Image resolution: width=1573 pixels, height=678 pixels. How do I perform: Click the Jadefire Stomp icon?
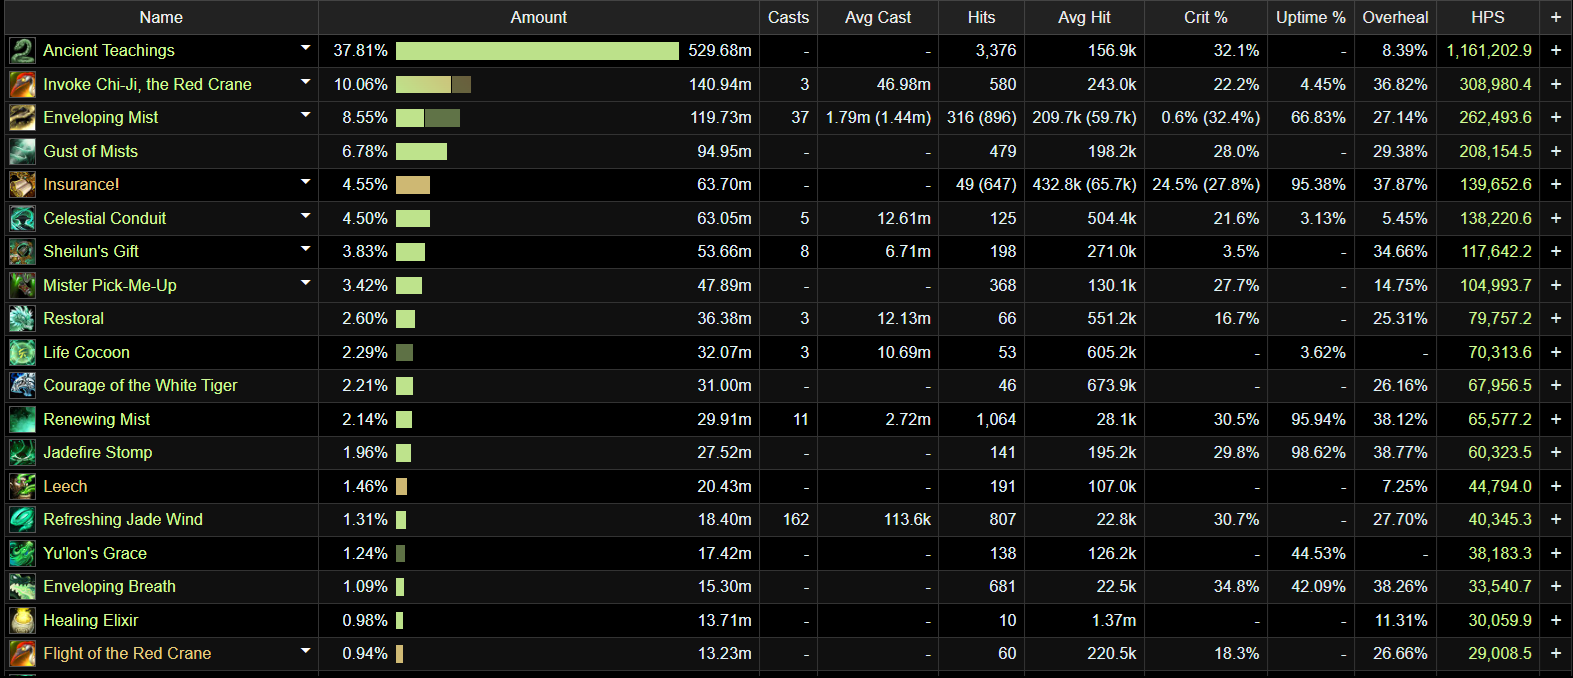pos(22,453)
